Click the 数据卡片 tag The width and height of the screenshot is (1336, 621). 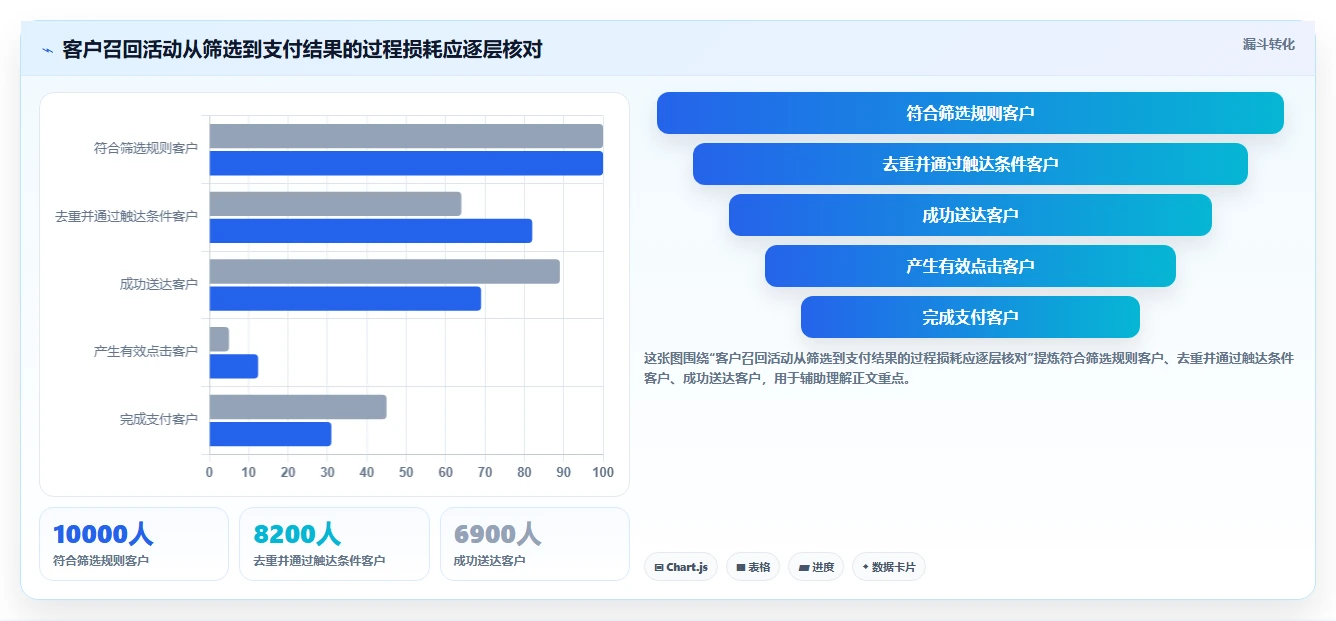[889, 567]
